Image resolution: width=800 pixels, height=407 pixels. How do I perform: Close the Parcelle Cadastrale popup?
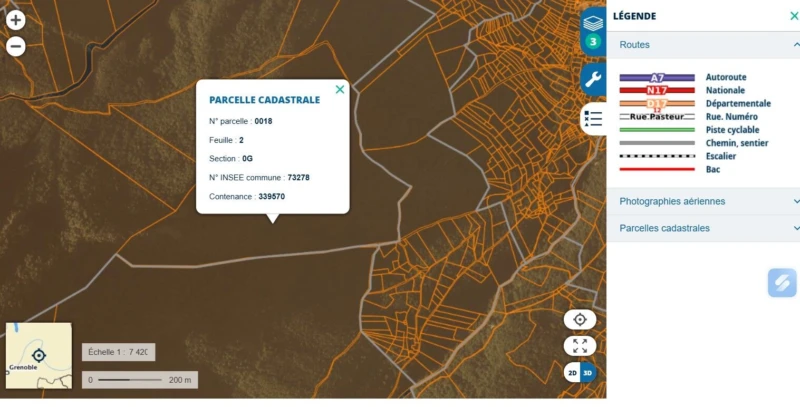click(x=340, y=90)
